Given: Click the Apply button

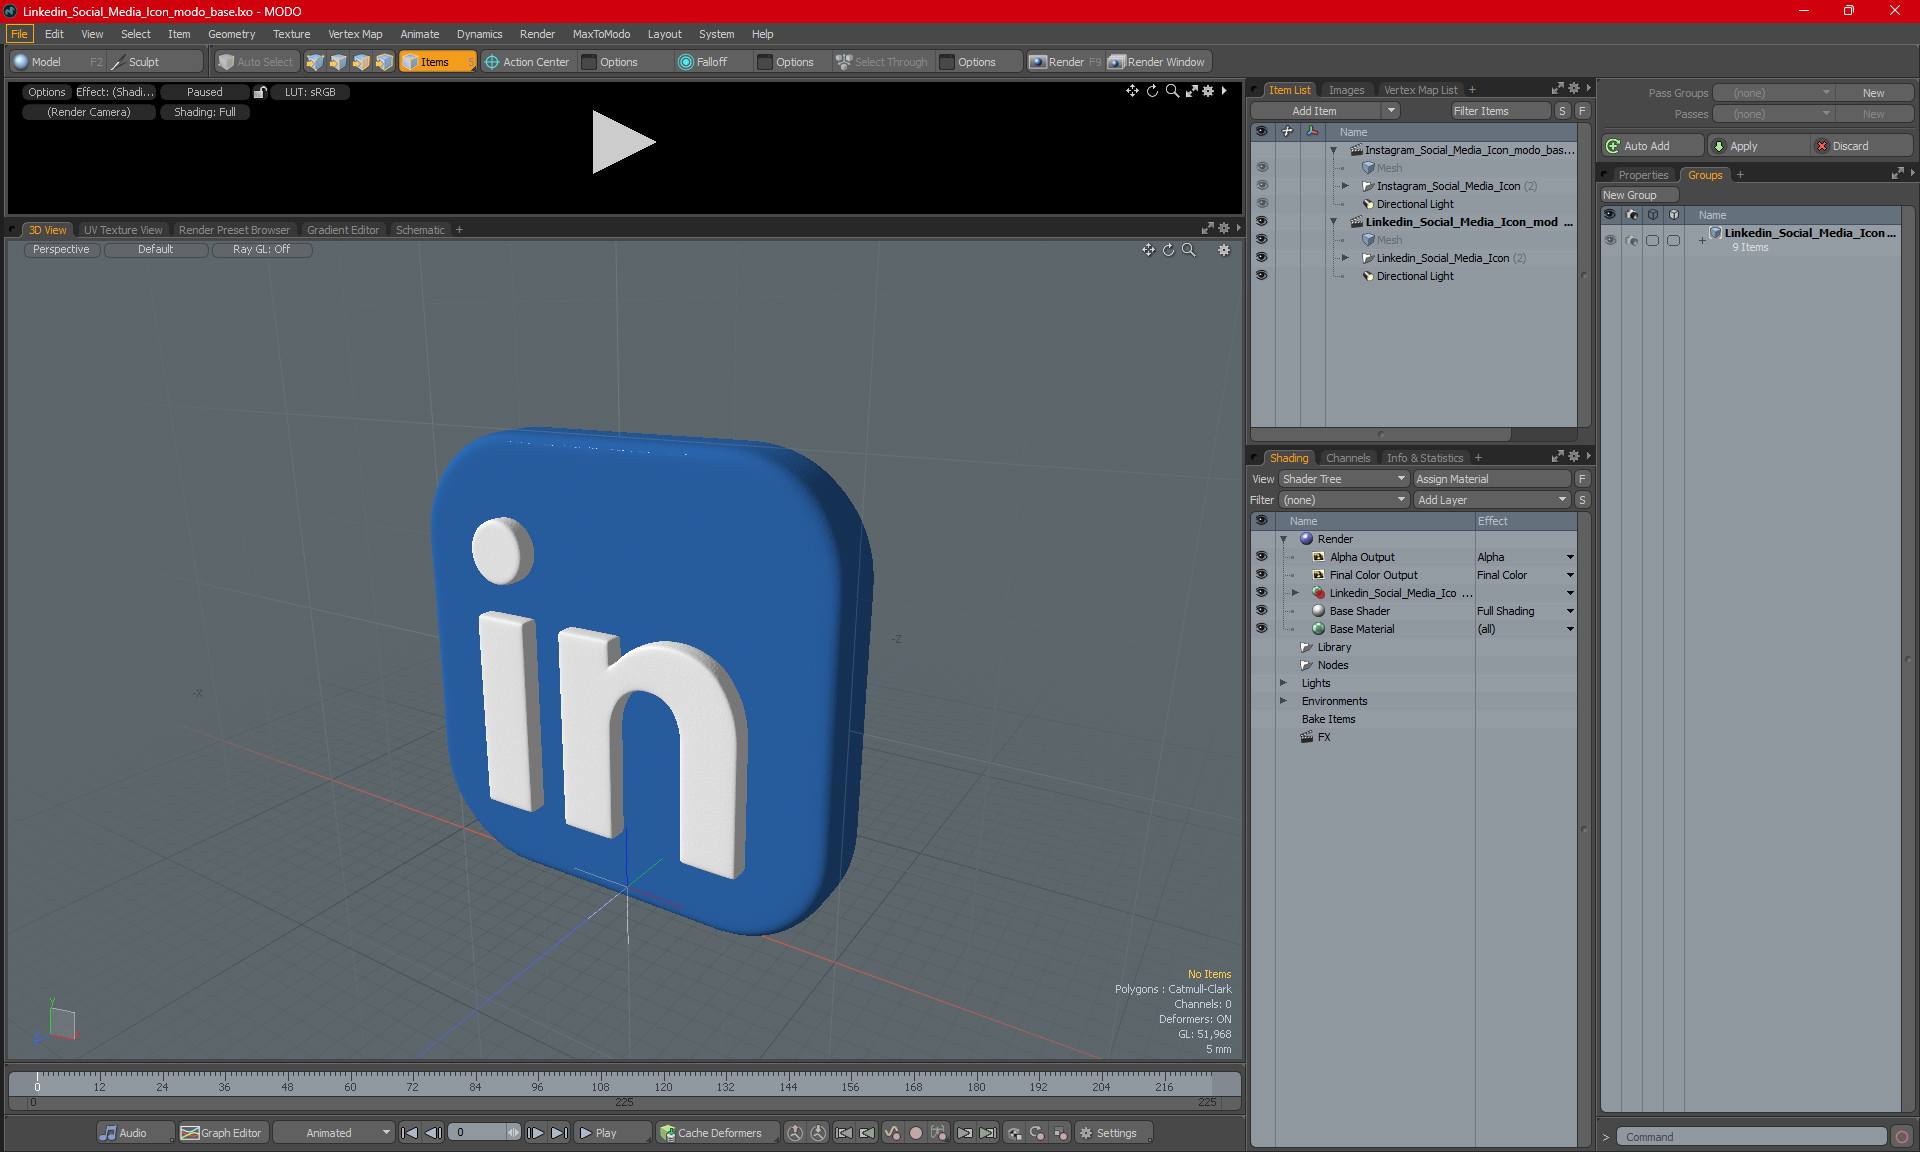Looking at the screenshot, I should click(1757, 146).
